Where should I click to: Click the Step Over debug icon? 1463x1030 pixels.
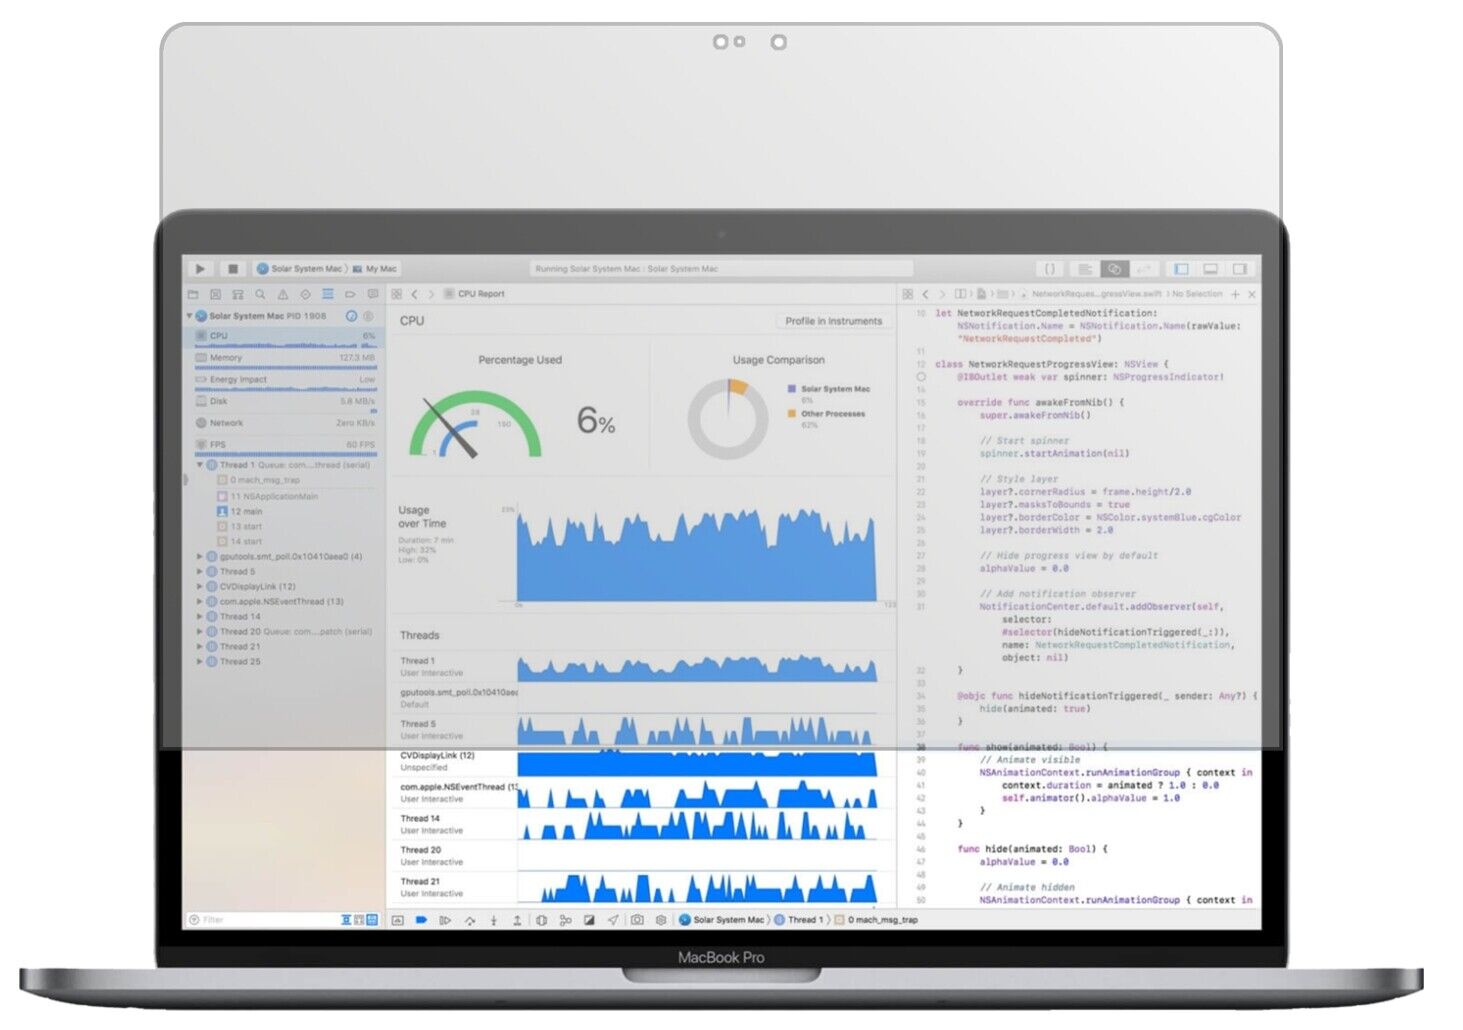pos(469,920)
